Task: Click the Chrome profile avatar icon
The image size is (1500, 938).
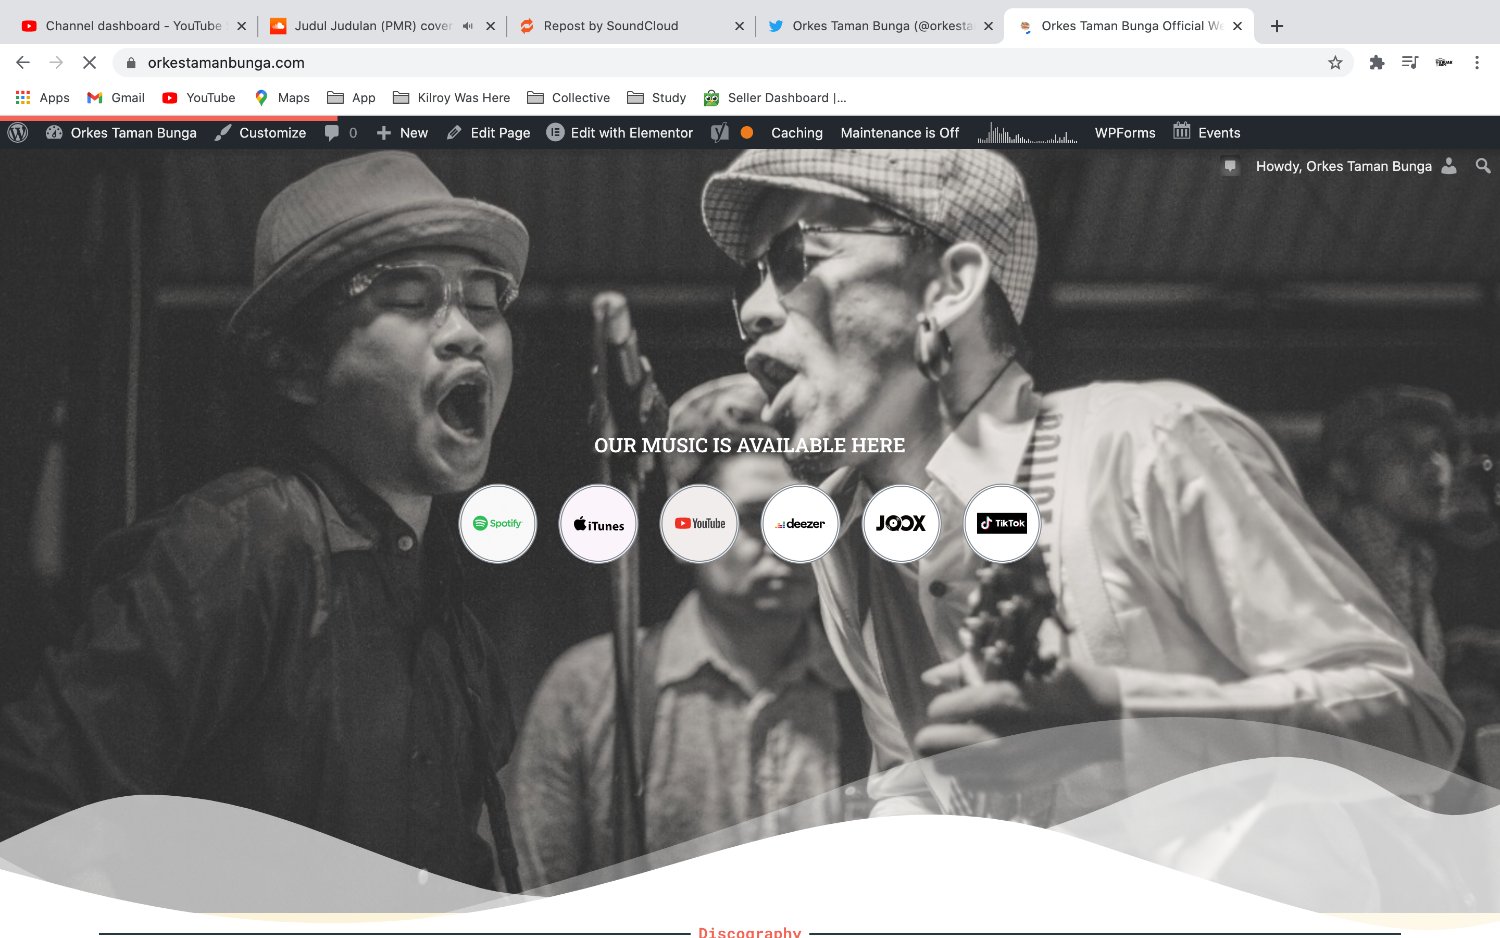Action: pyautogui.click(x=1443, y=62)
